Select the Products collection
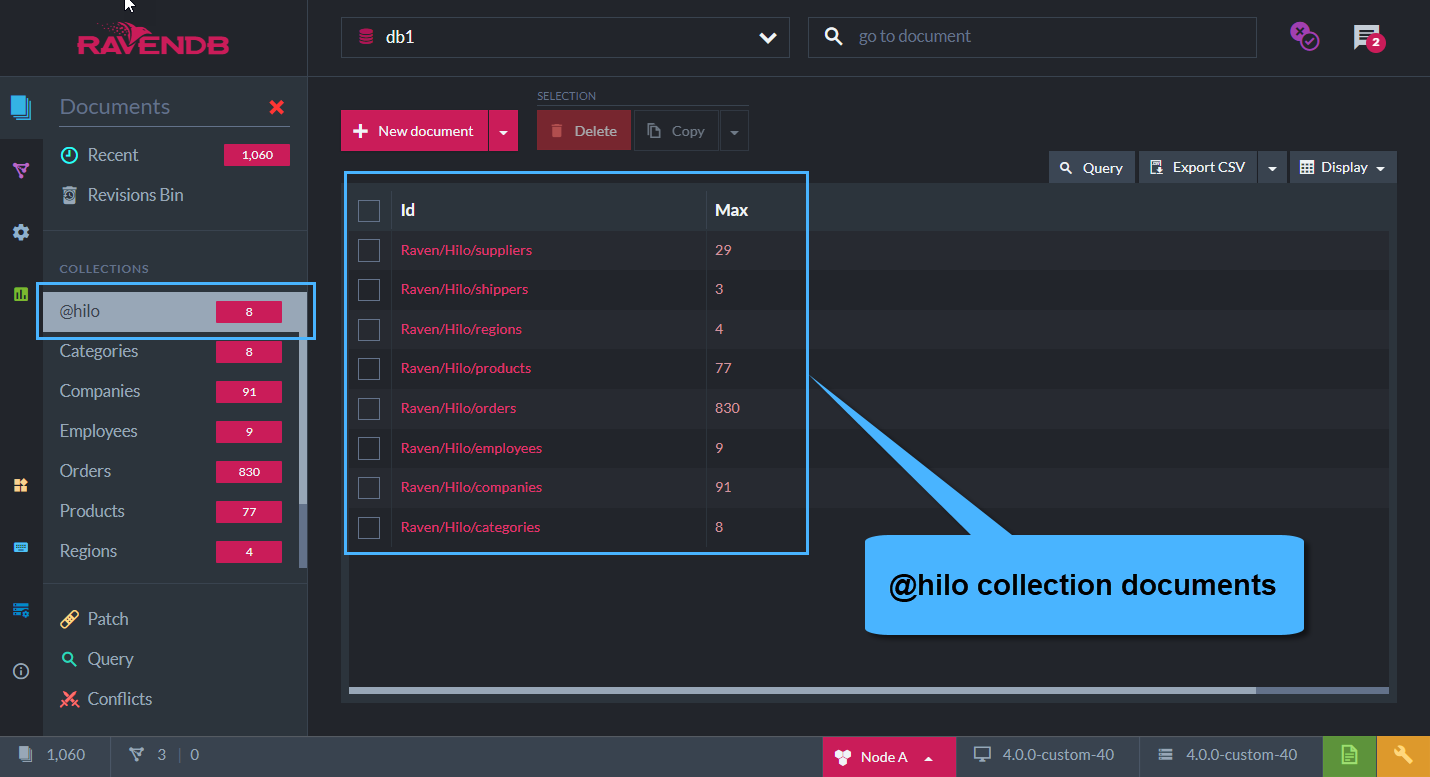This screenshot has height=777, width=1430. point(171,511)
